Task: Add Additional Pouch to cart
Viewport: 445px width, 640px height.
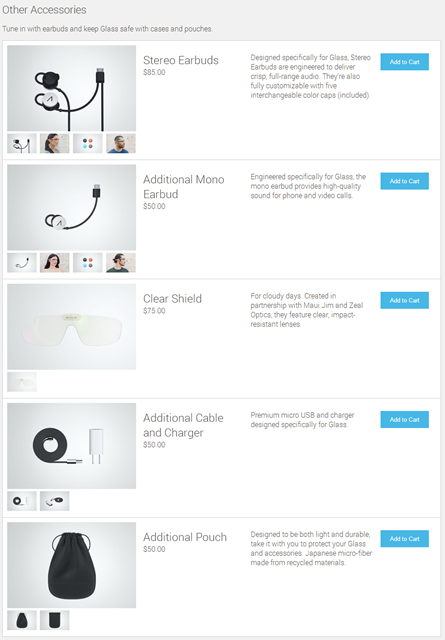Action: (x=404, y=538)
